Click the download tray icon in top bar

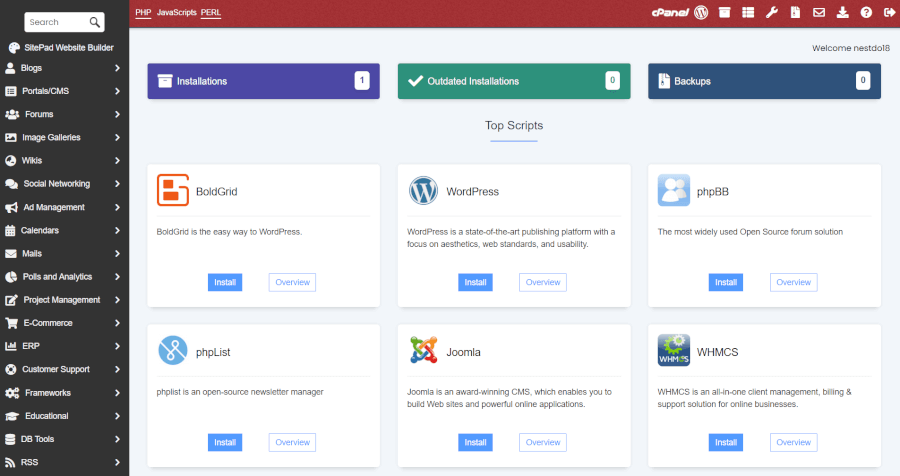point(842,12)
